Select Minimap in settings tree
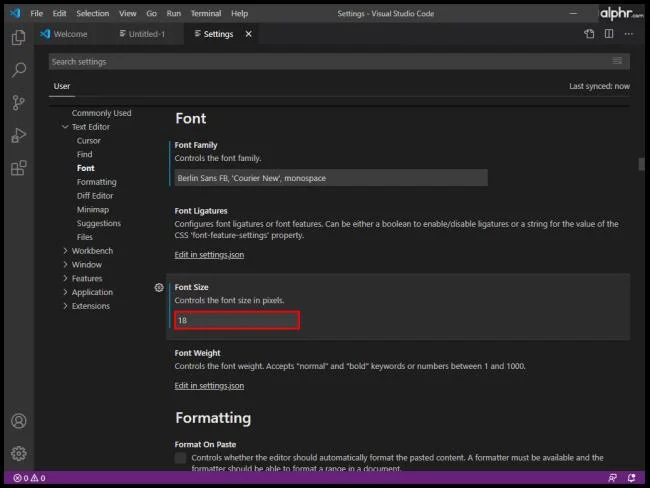 [92, 209]
